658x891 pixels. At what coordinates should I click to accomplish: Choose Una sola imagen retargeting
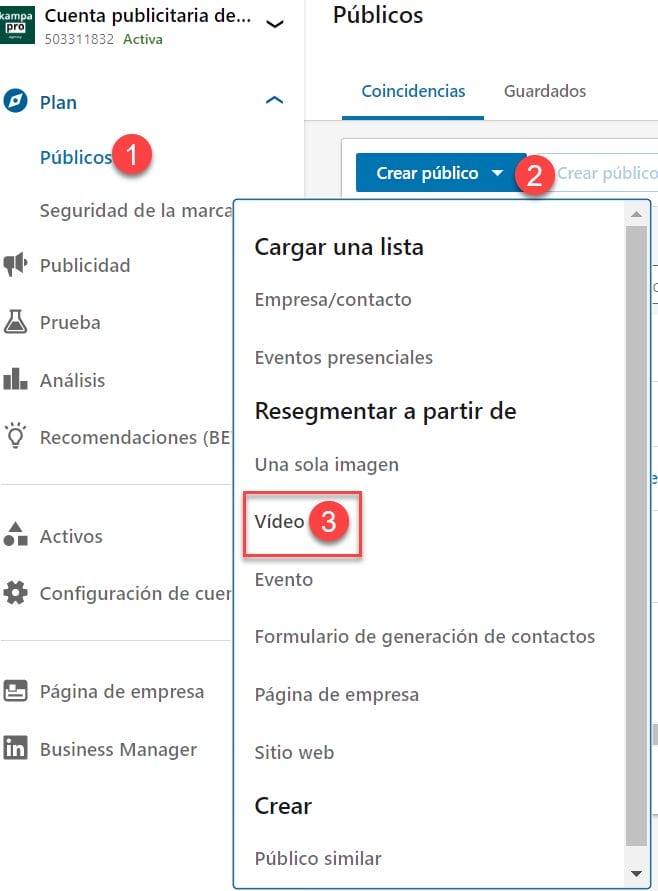tap(327, 464)
